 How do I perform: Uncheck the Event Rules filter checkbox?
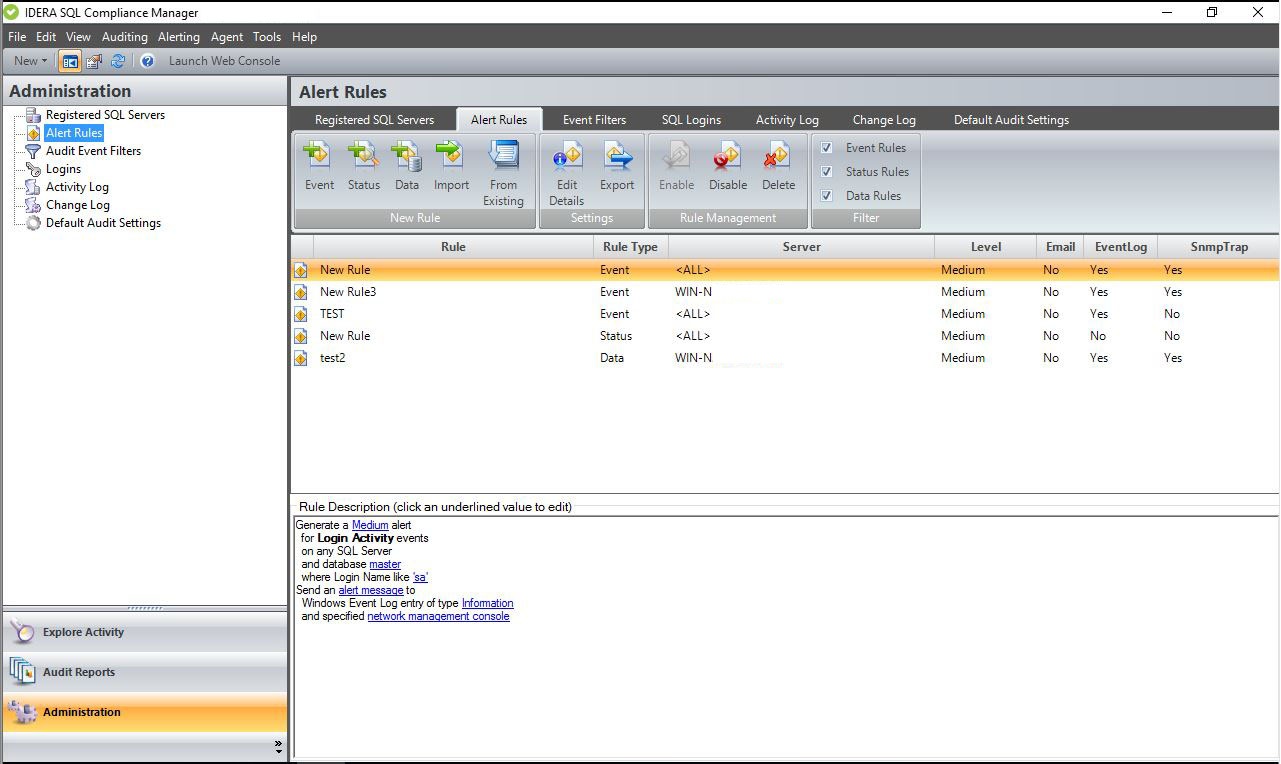(x=827, y=148)
